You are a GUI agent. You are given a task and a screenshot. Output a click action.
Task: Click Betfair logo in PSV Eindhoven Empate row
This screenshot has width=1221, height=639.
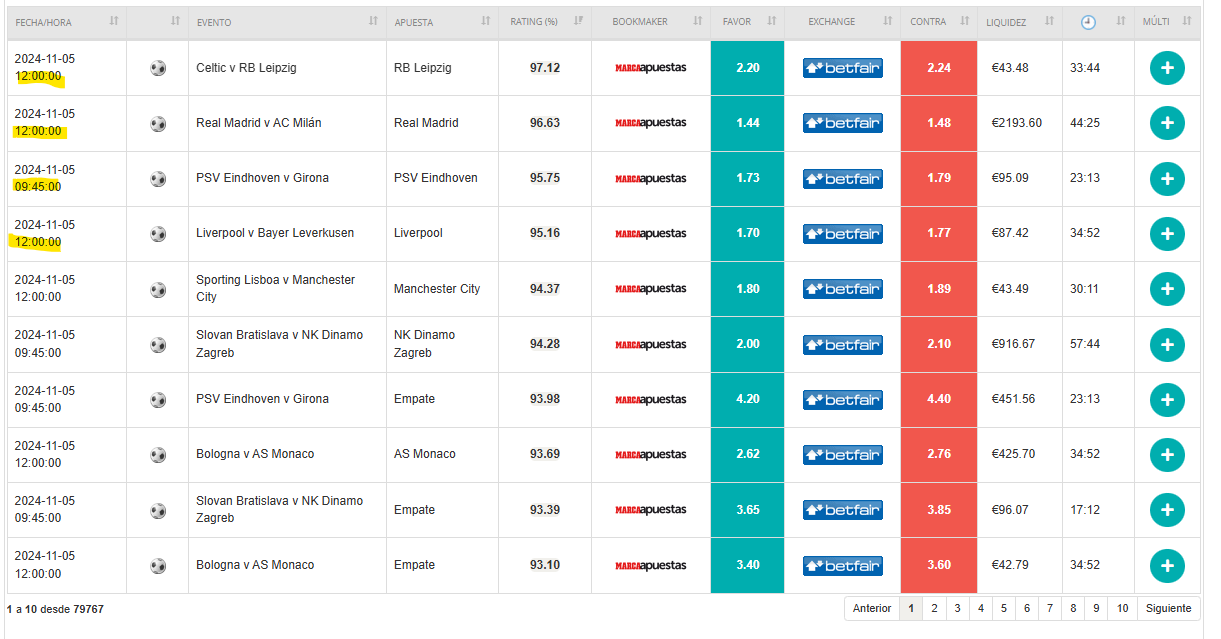tap(842, 400)
